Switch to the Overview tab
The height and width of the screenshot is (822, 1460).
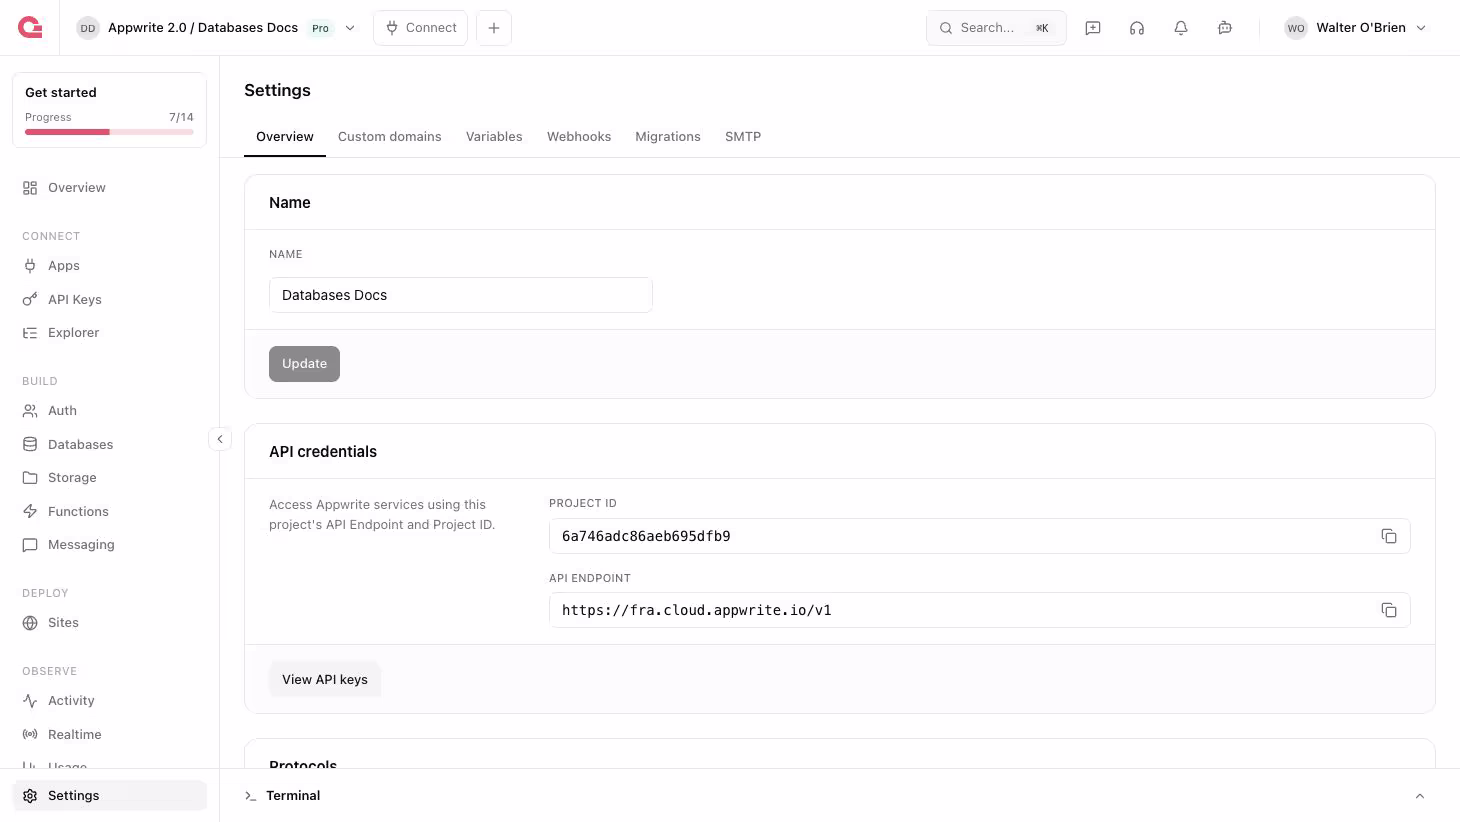[x=285, y=137]
